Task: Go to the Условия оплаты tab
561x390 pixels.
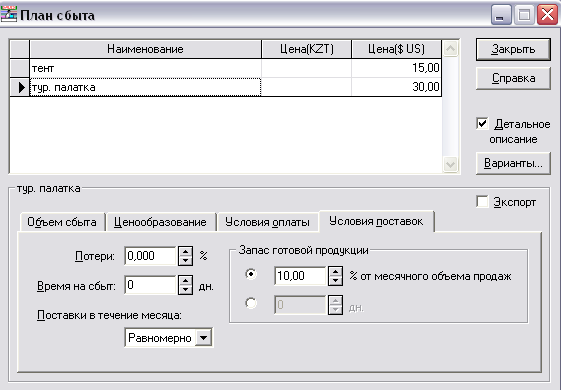Action: (x=267, y=222)
